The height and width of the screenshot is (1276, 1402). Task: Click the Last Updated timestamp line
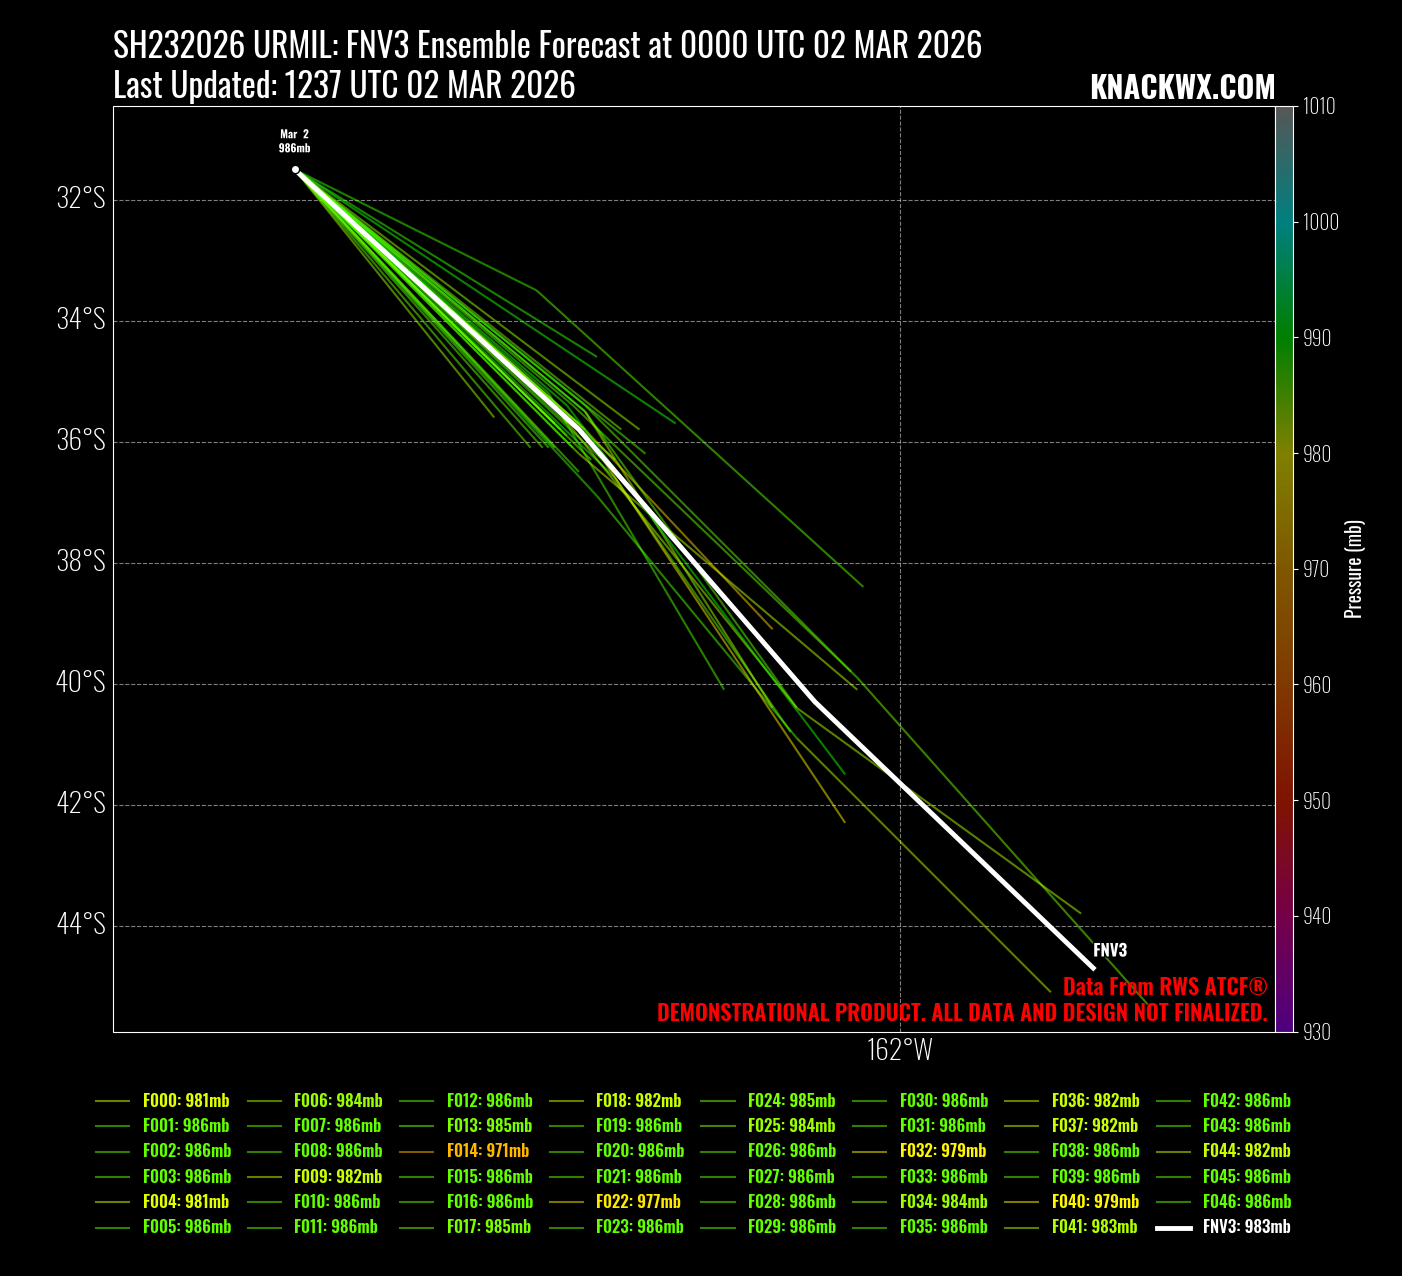tap(344, 86)
